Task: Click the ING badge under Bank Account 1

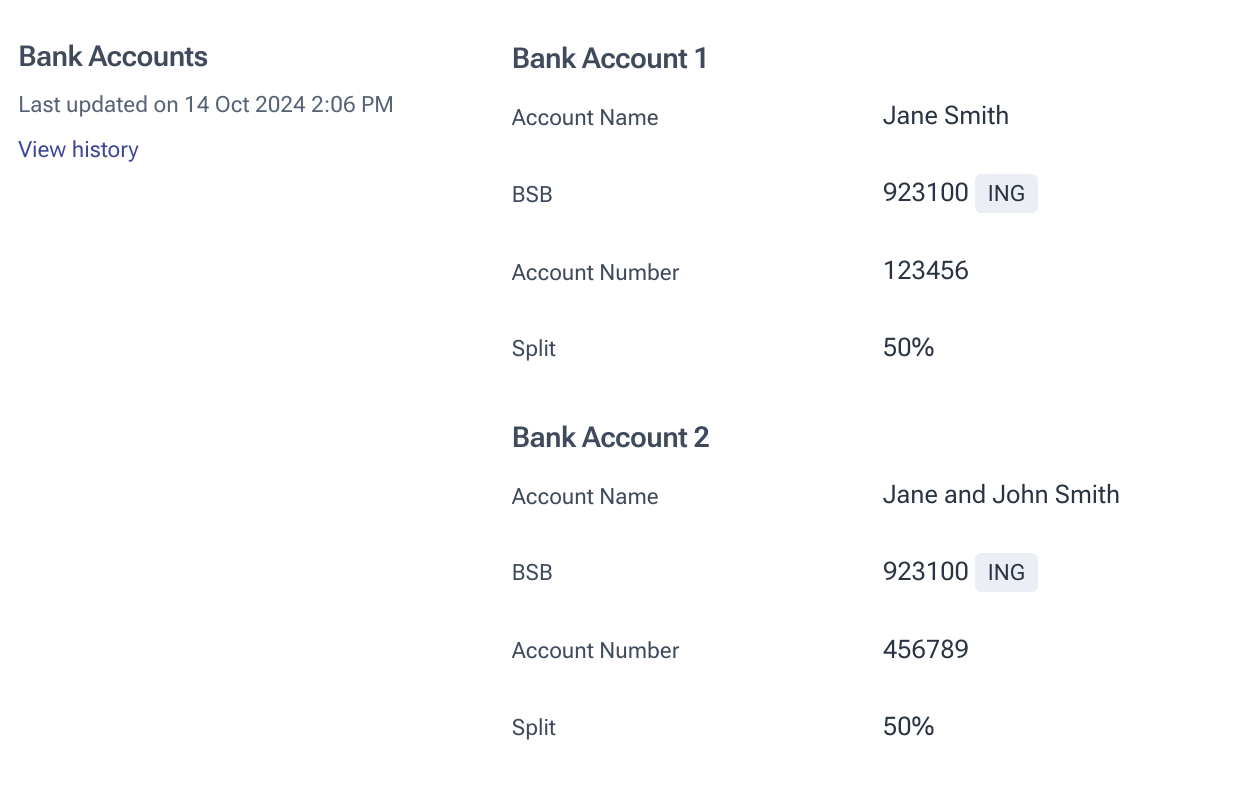Action: pos(1006,194)
